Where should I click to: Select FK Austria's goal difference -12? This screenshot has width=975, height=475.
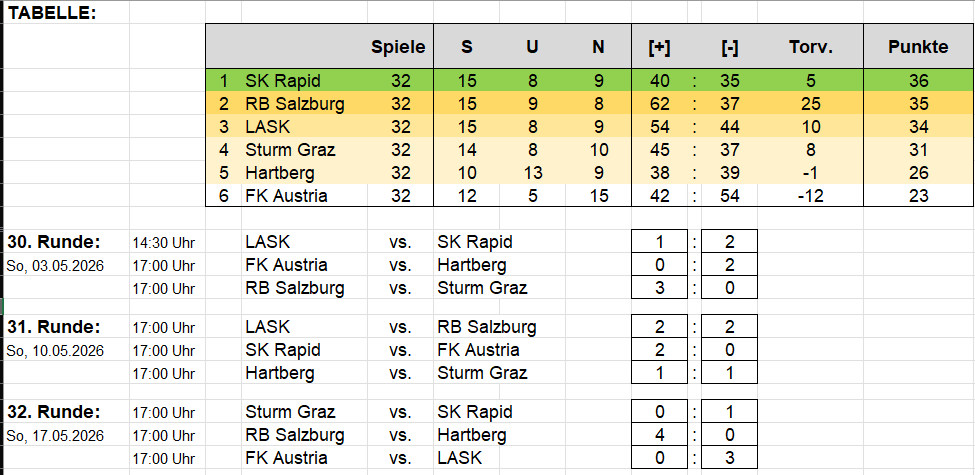[810, 196]
